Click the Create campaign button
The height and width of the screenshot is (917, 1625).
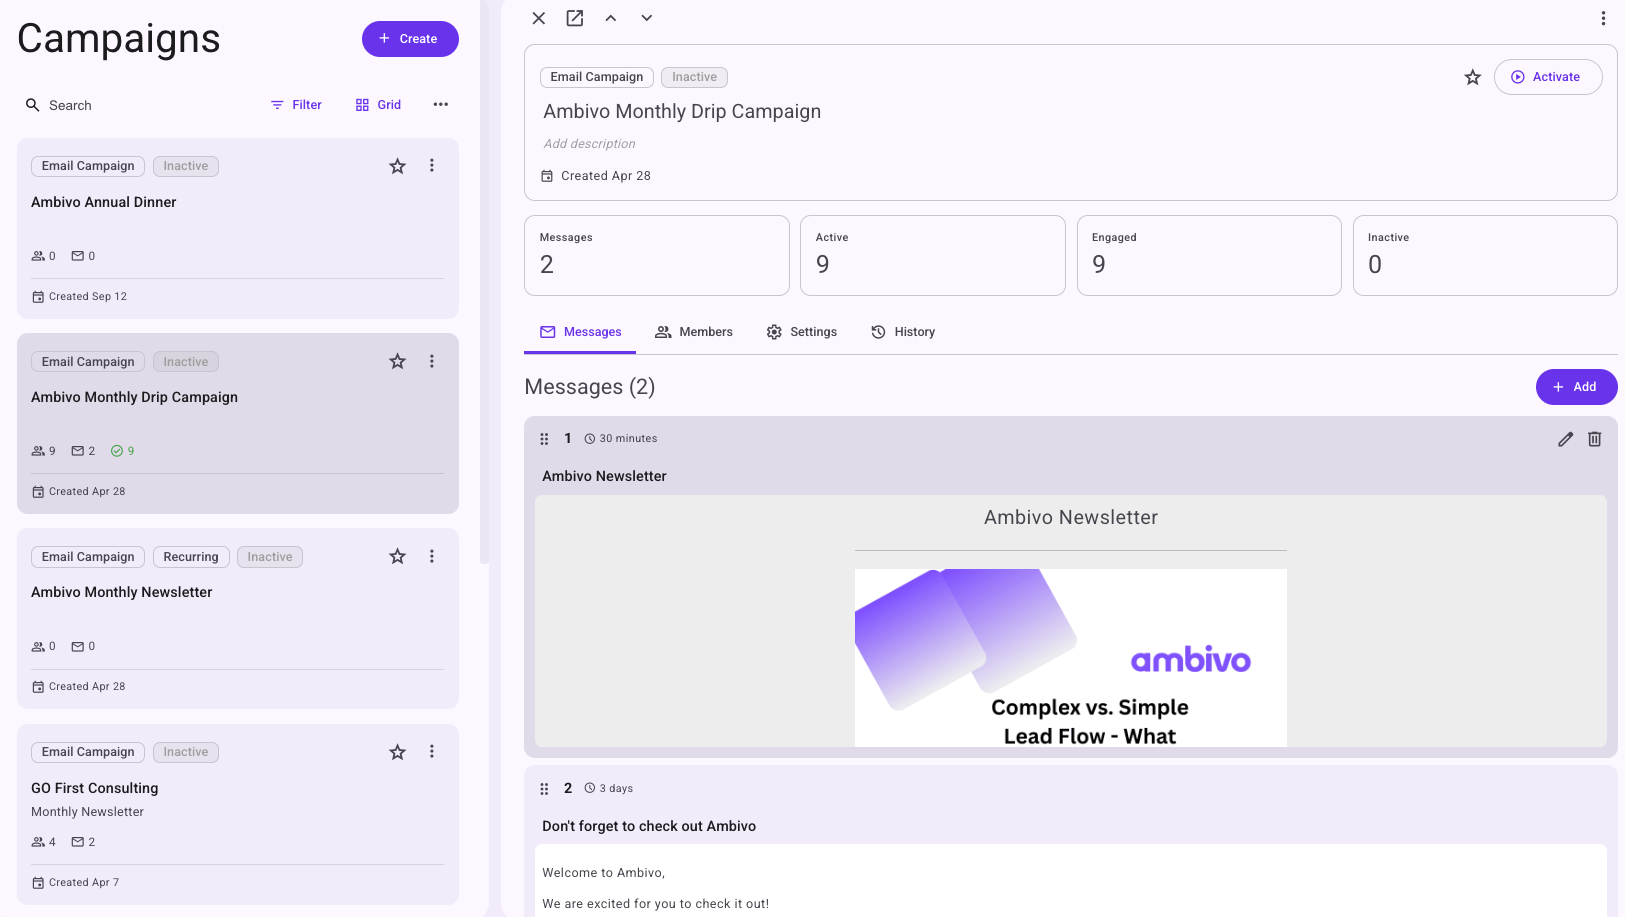410,39
